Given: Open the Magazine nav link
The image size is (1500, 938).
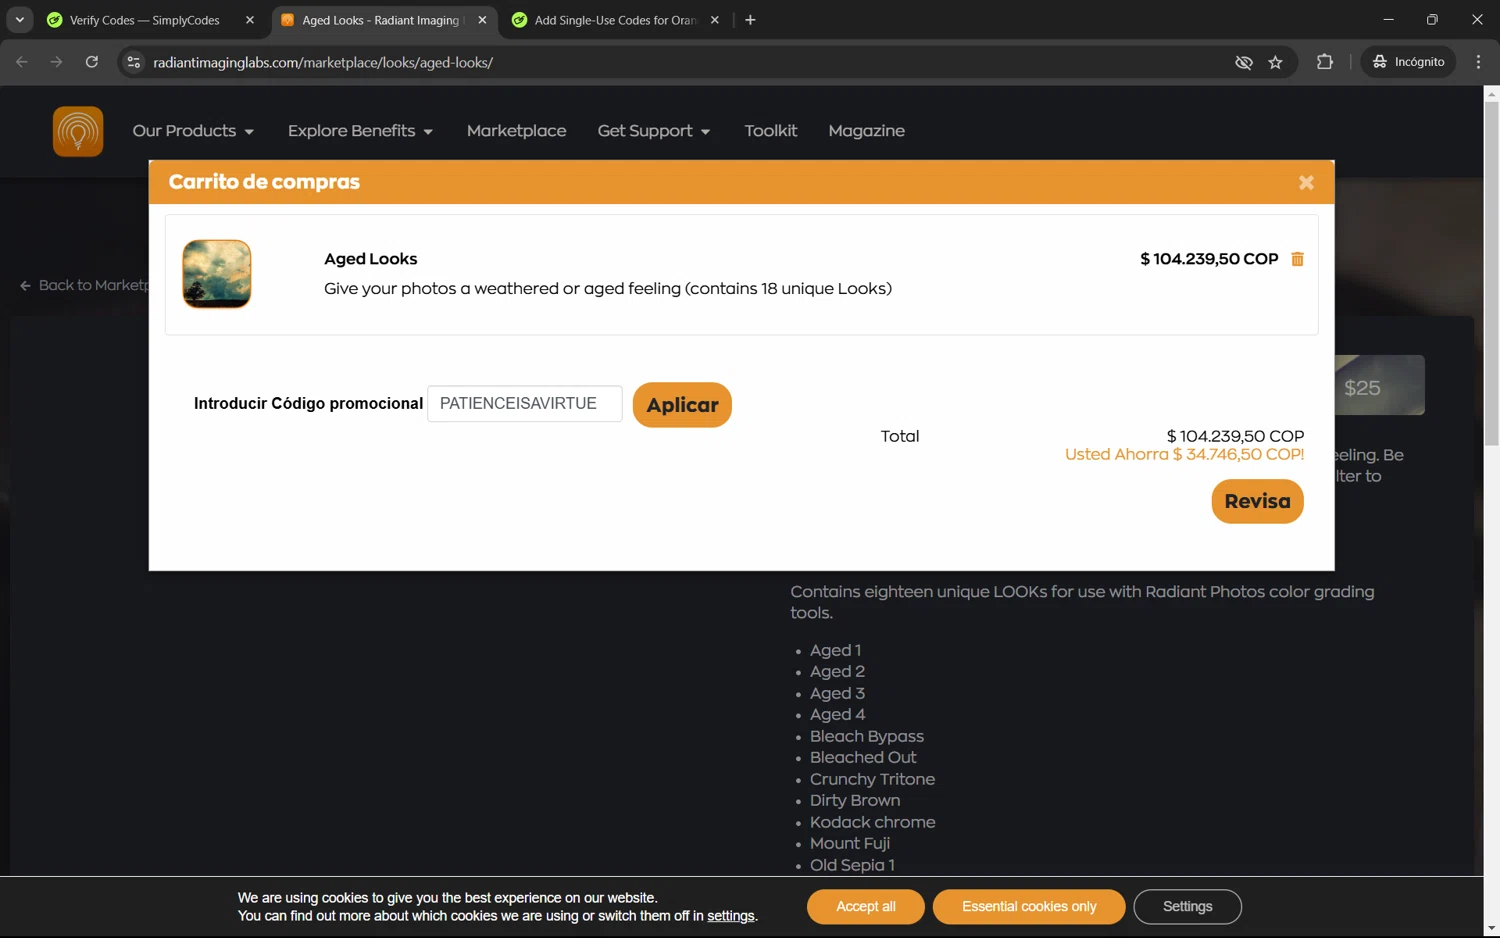Looking at the screenshot, I should coord(866,131).
